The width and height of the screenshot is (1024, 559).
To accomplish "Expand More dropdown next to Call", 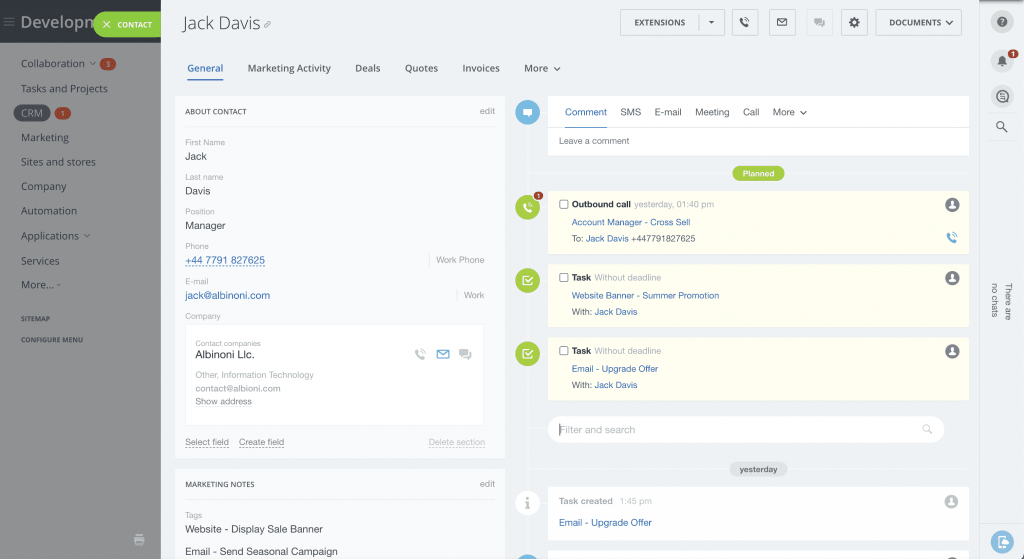I will coord(790,112).
